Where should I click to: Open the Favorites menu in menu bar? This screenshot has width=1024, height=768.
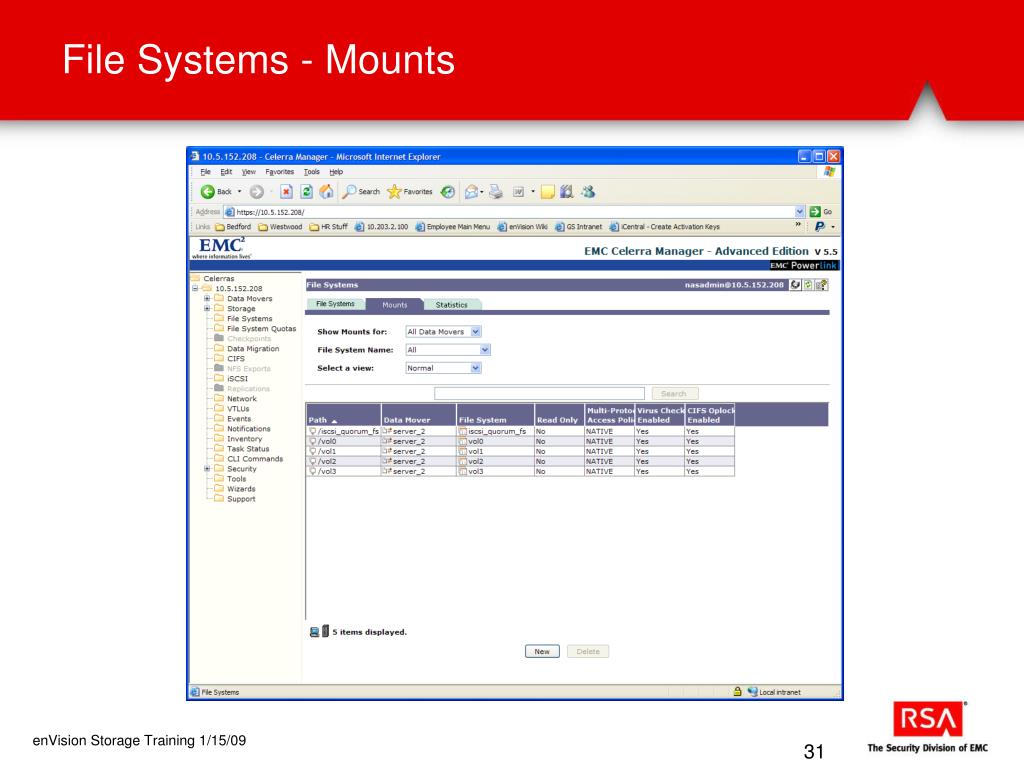point(280,172)
